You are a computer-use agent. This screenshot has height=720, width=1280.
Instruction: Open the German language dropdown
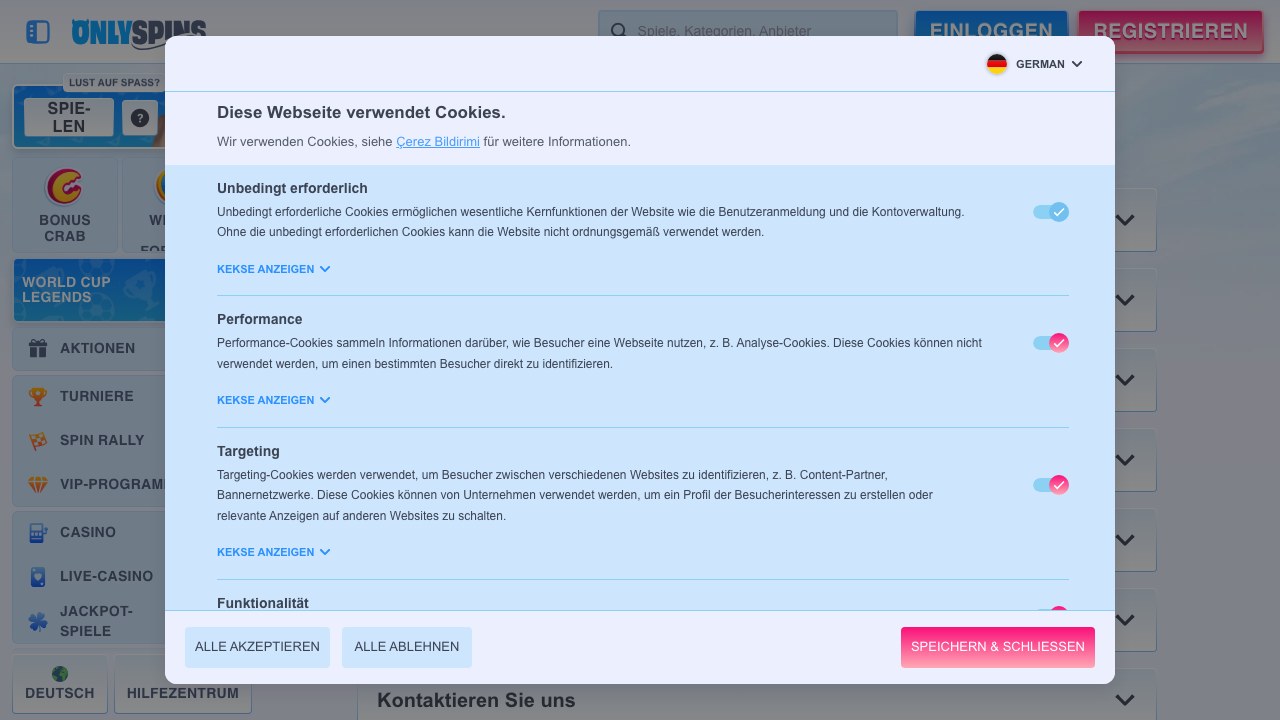click(x=1034, y=64)
